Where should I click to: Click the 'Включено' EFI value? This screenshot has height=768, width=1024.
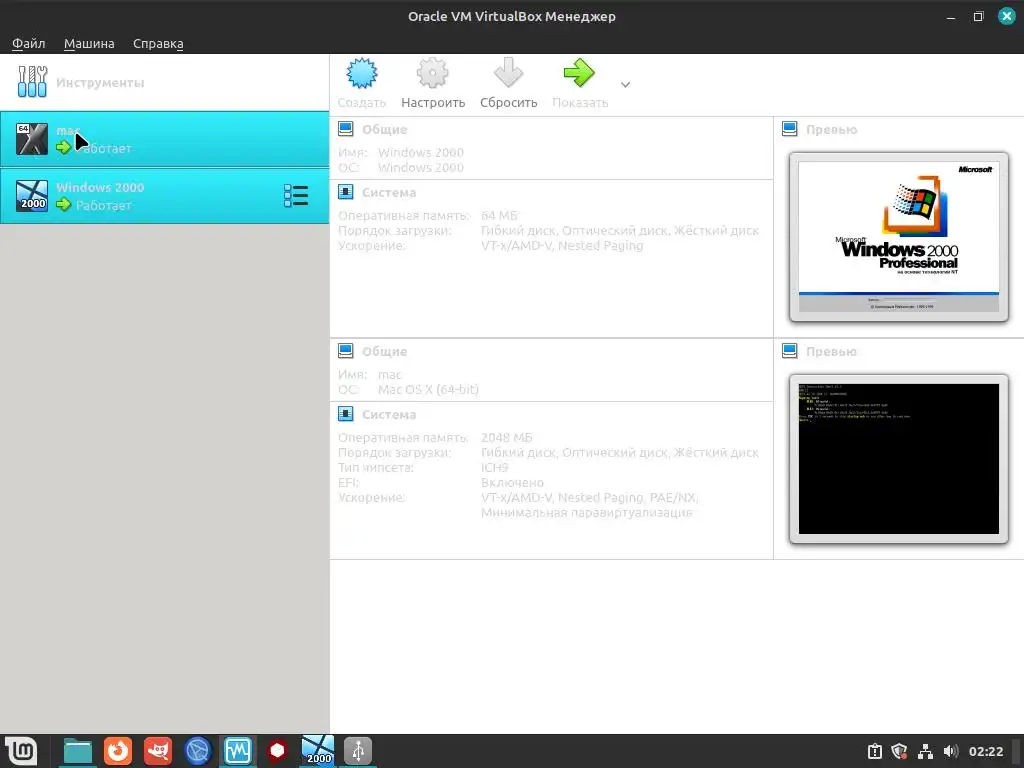513,483
